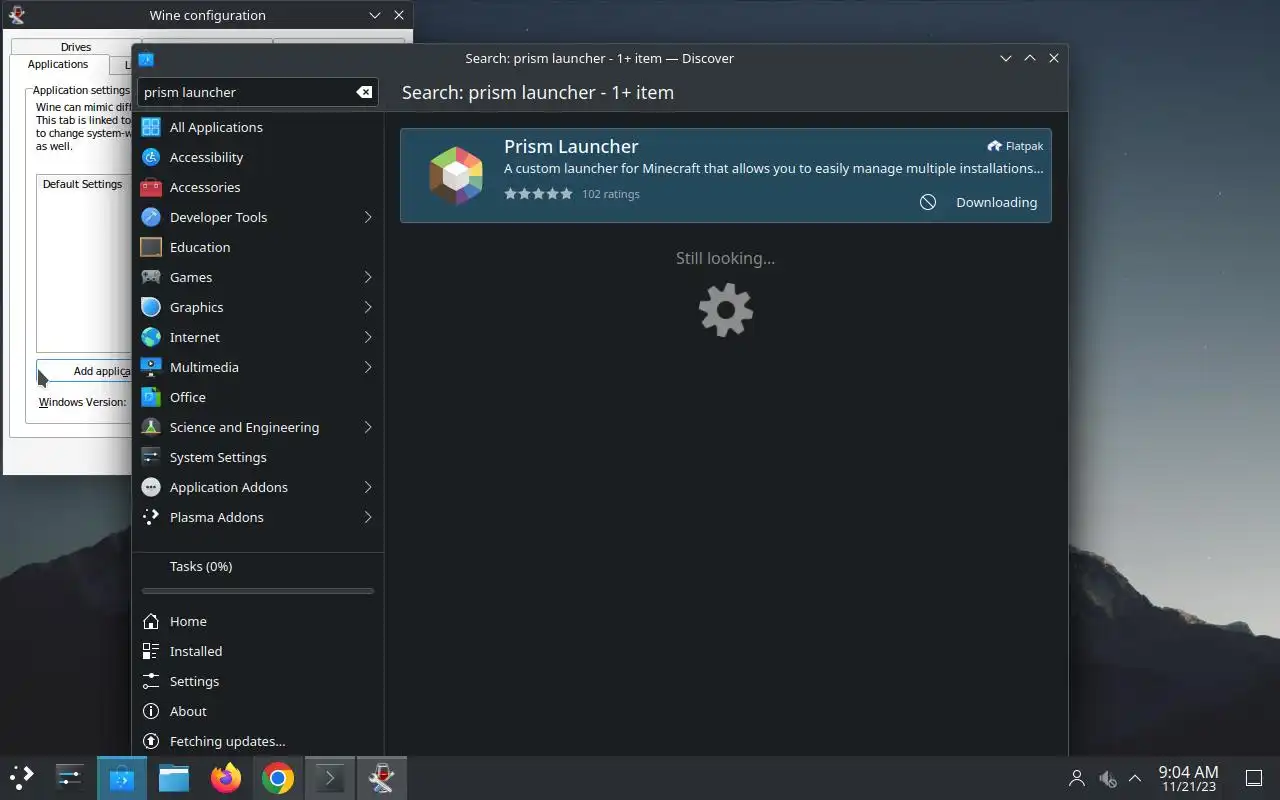1280x800 pixels.
Task: Click the Graphics category icon
Action: tap(151, 307)
